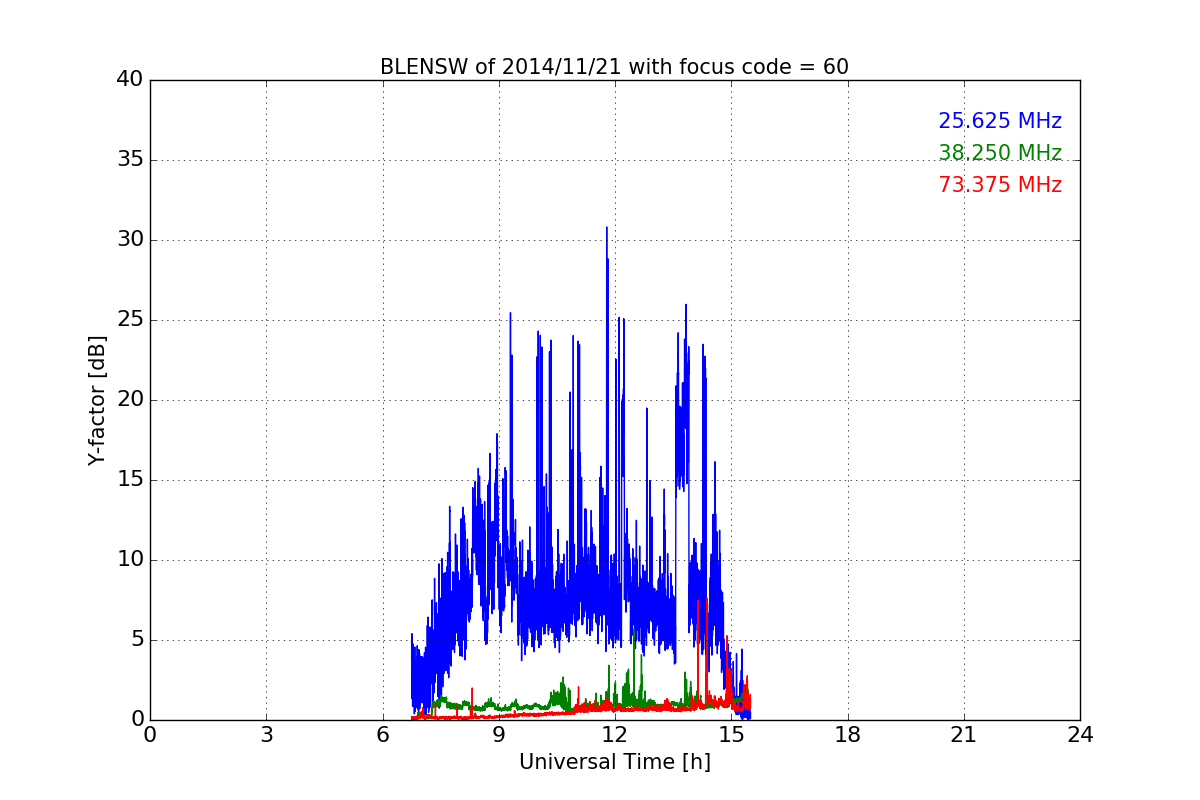Click the x-axis tick label 9
Image resolution: width=1200 pixels, height=800 pixels.
coord(499,734)
